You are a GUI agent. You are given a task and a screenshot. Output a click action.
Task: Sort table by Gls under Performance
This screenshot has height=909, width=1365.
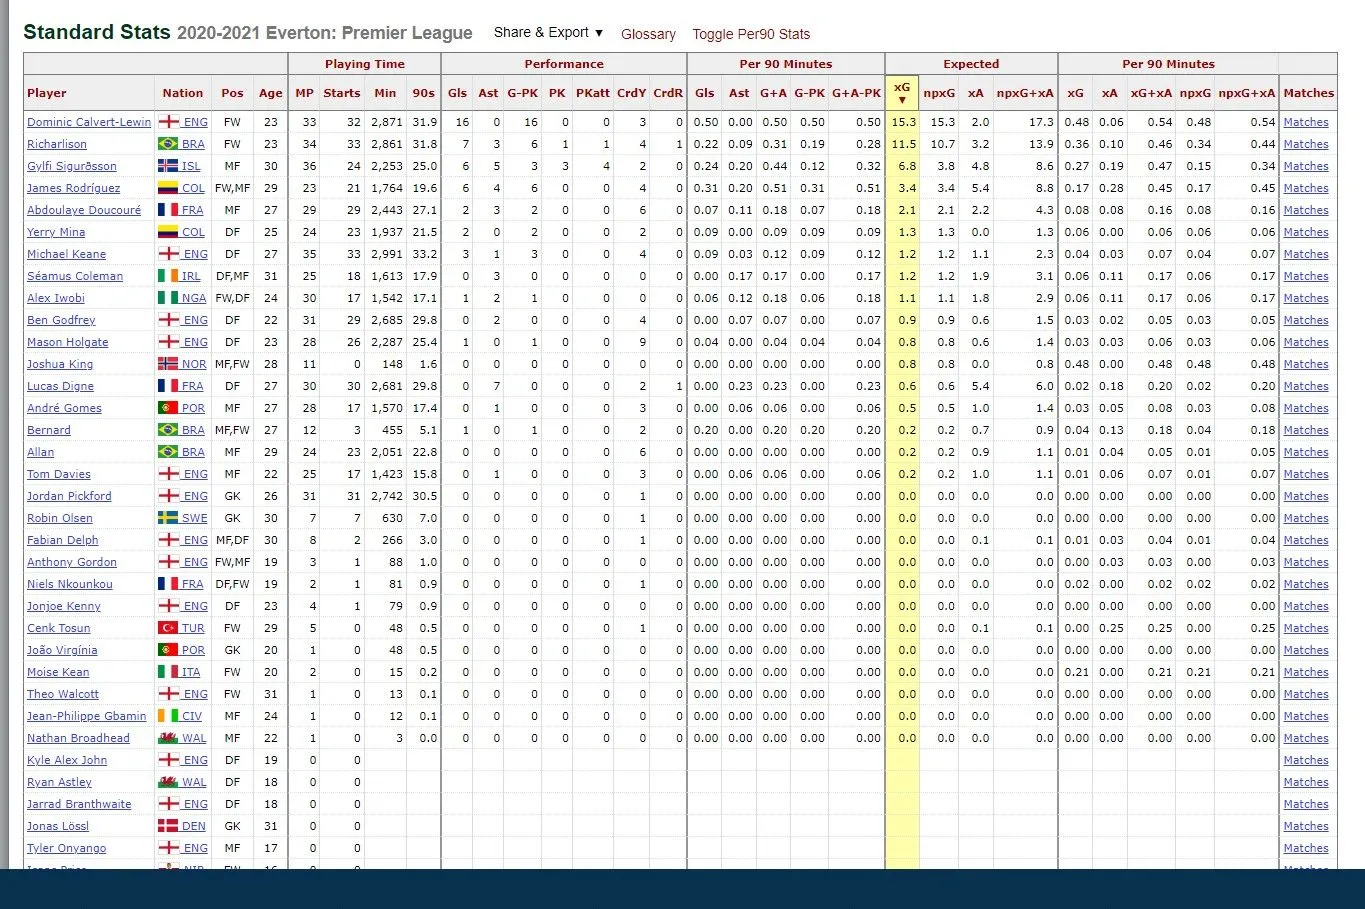457,93
